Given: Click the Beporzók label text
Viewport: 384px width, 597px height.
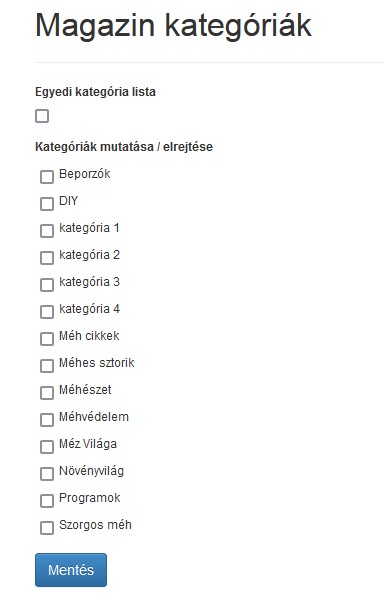Looking at the screenshot, I should [84, 174].
